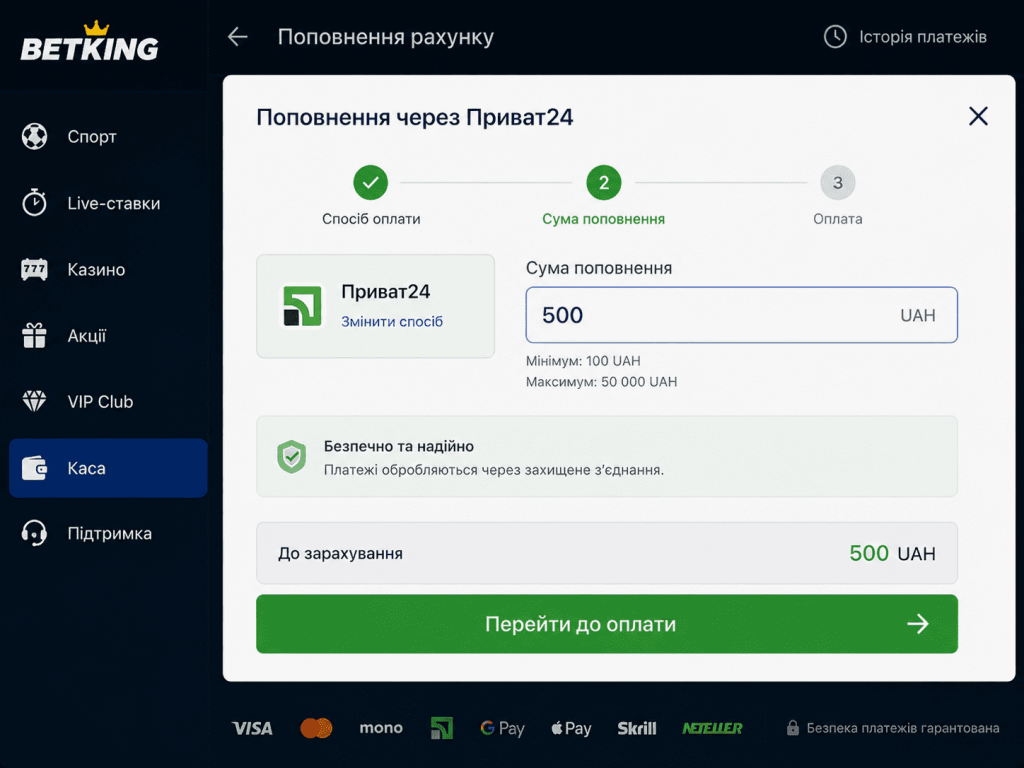Click the 500 UAH credited amount

[892, 553]
